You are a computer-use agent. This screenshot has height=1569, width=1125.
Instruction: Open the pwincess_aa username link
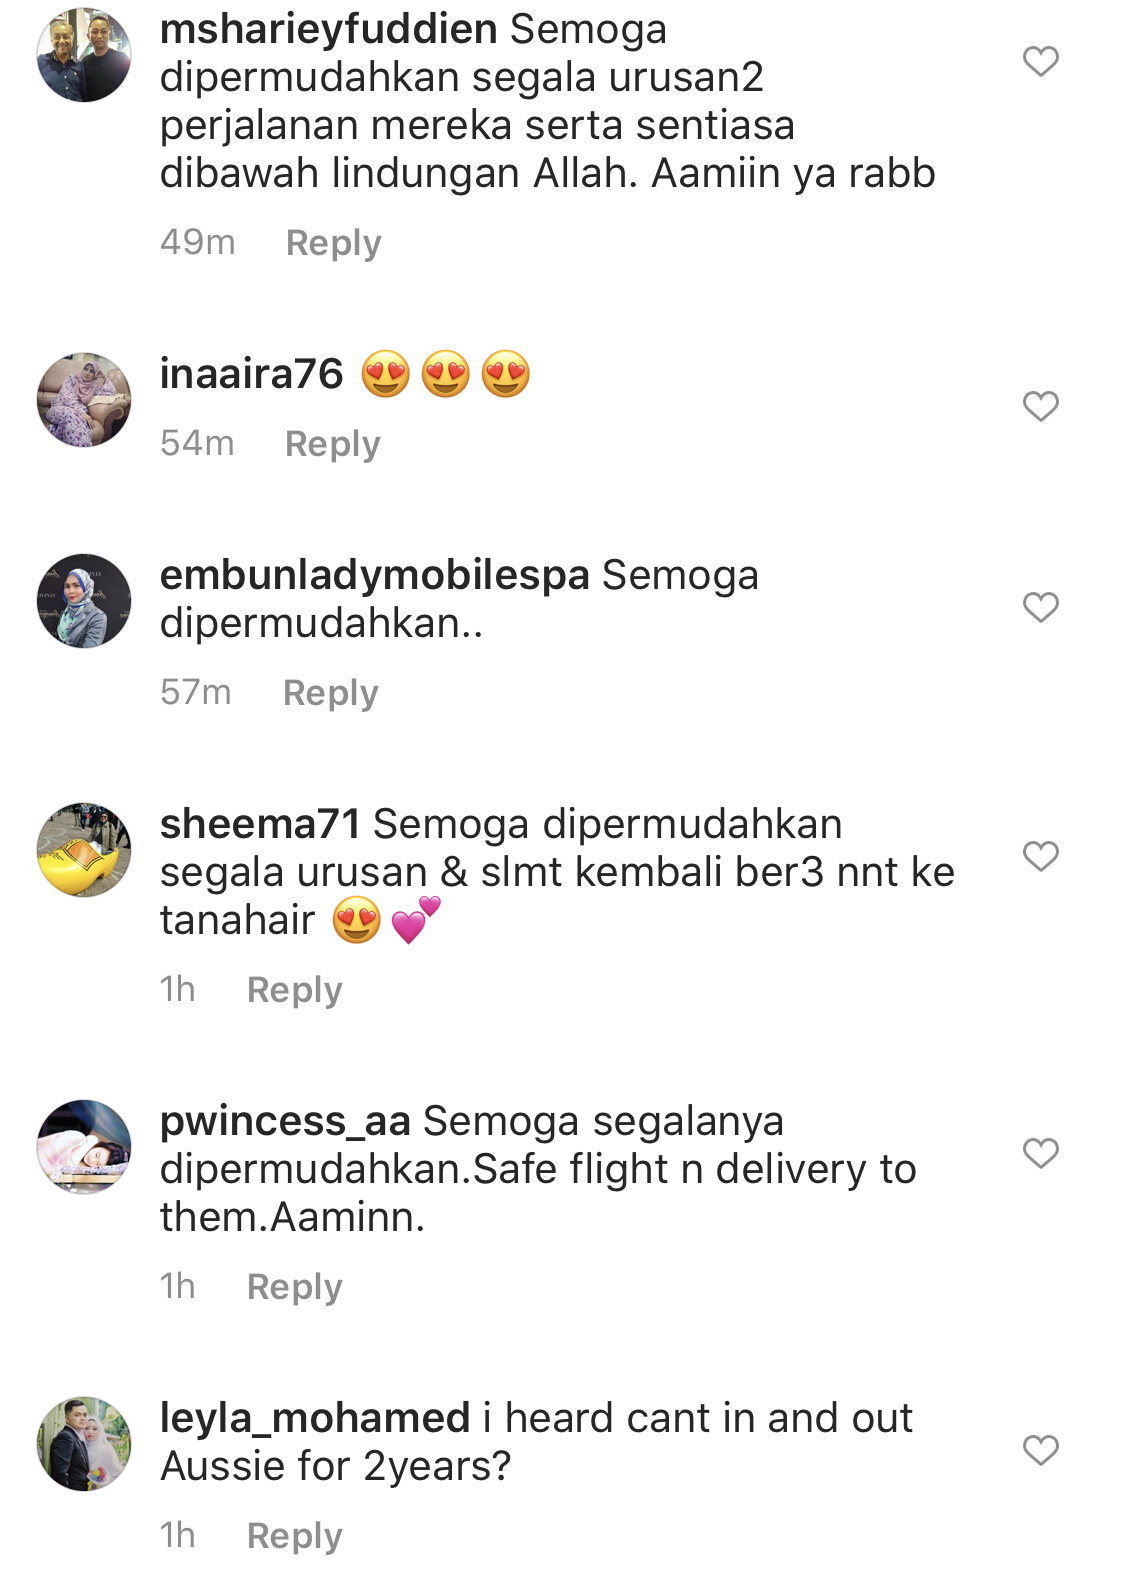coord(285,1122)
